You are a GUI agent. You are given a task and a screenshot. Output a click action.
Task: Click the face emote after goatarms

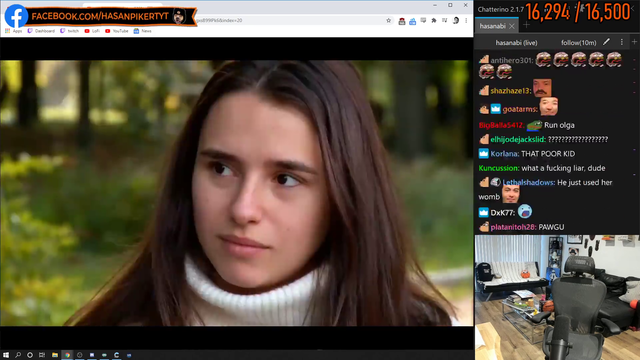pyautogui.click(x=549, y=106)
